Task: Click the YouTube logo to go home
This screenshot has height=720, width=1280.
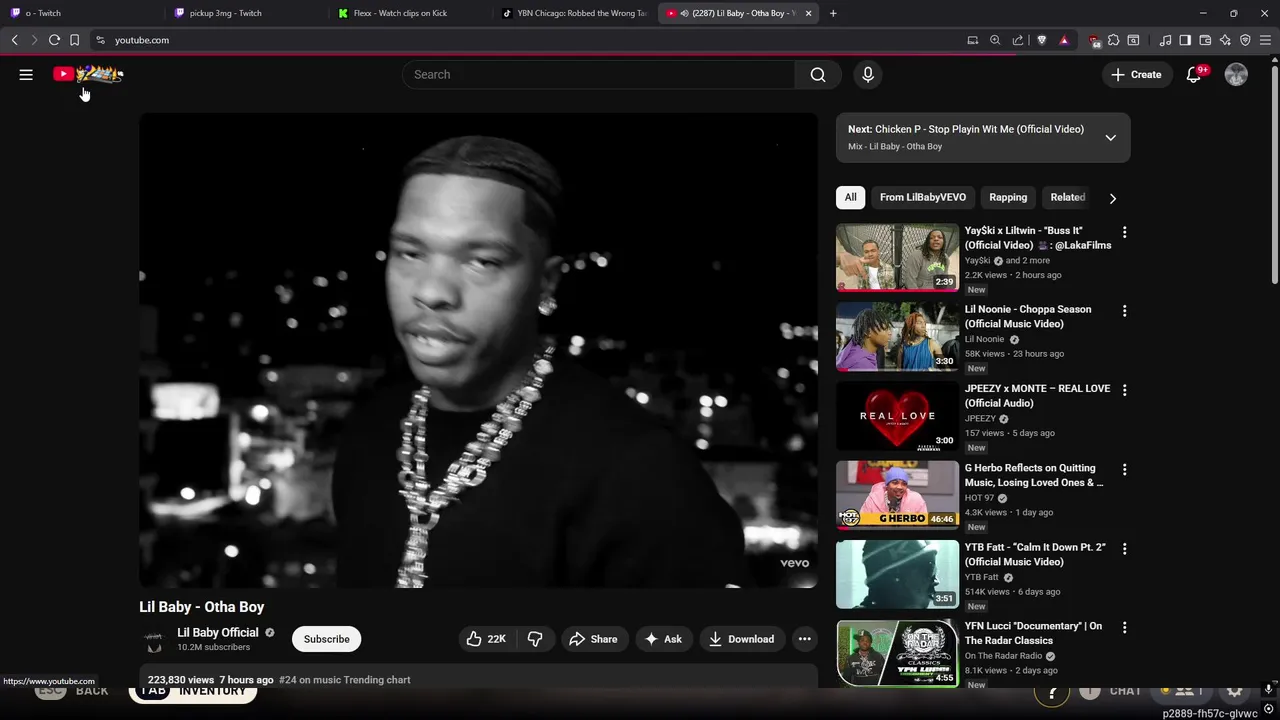Action: (89, 74)
